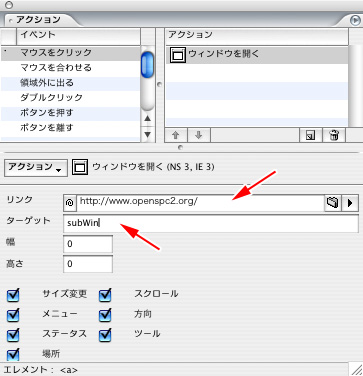Browse for a link file with the folder icon
The width and height of the screenshot is (363, 376).
point(332,203)
